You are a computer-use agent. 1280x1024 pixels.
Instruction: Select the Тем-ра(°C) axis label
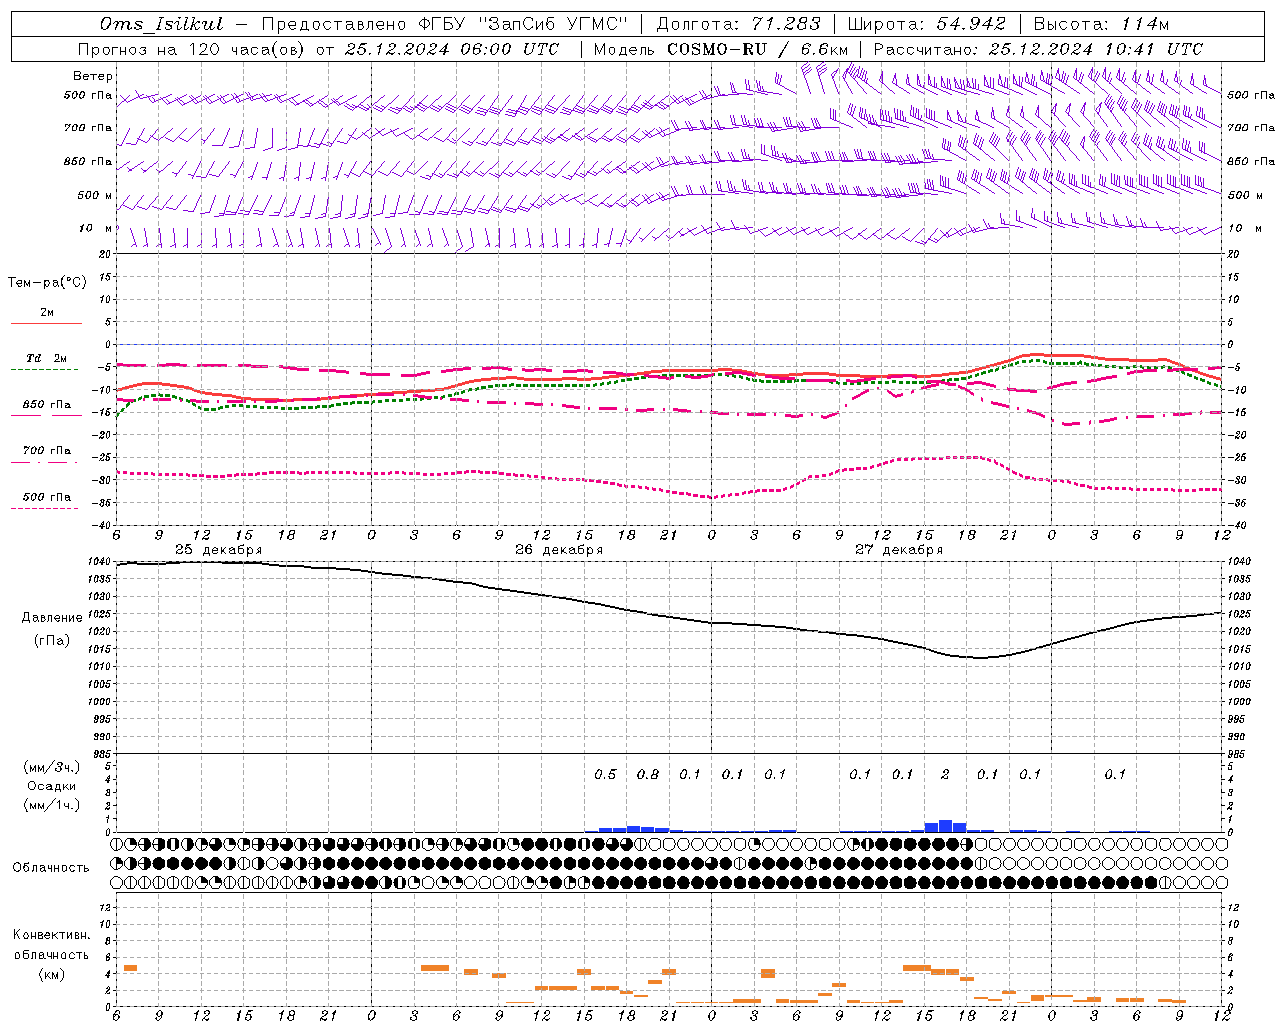click(47, 283)
